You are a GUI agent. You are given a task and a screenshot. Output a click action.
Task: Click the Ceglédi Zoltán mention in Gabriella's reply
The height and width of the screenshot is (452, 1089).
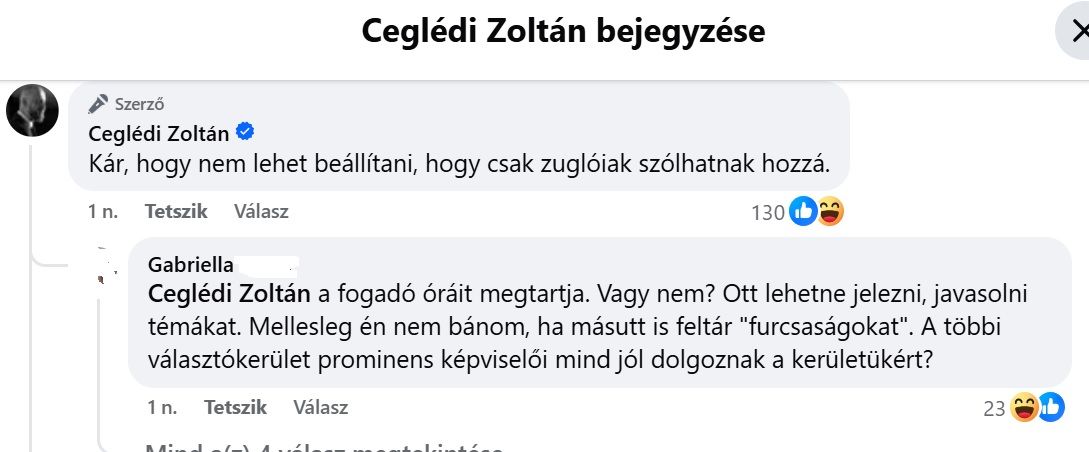(230, 295)
